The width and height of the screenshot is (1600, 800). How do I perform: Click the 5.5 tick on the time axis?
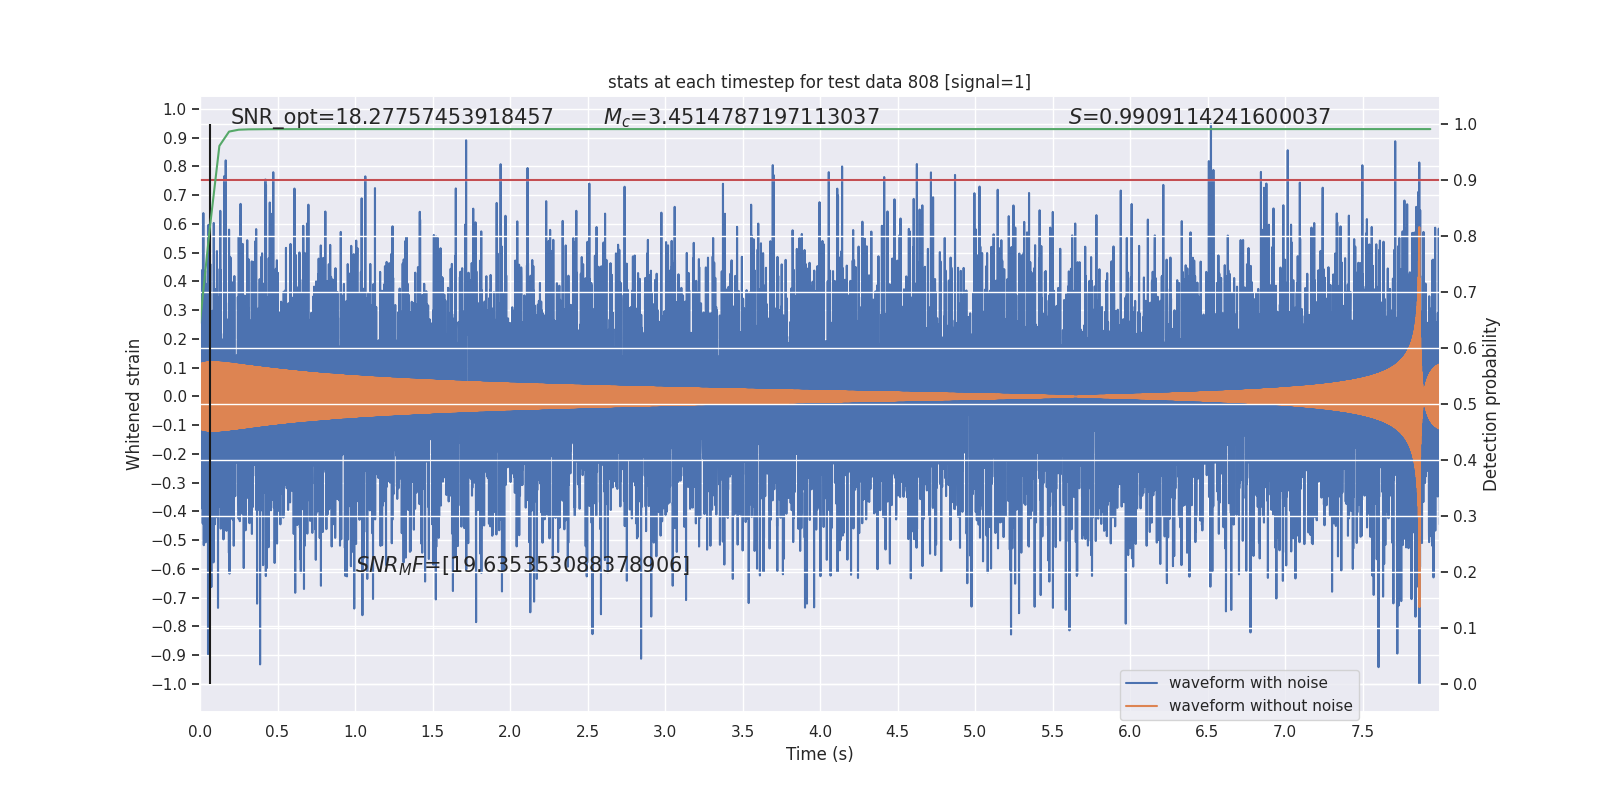1052,732
